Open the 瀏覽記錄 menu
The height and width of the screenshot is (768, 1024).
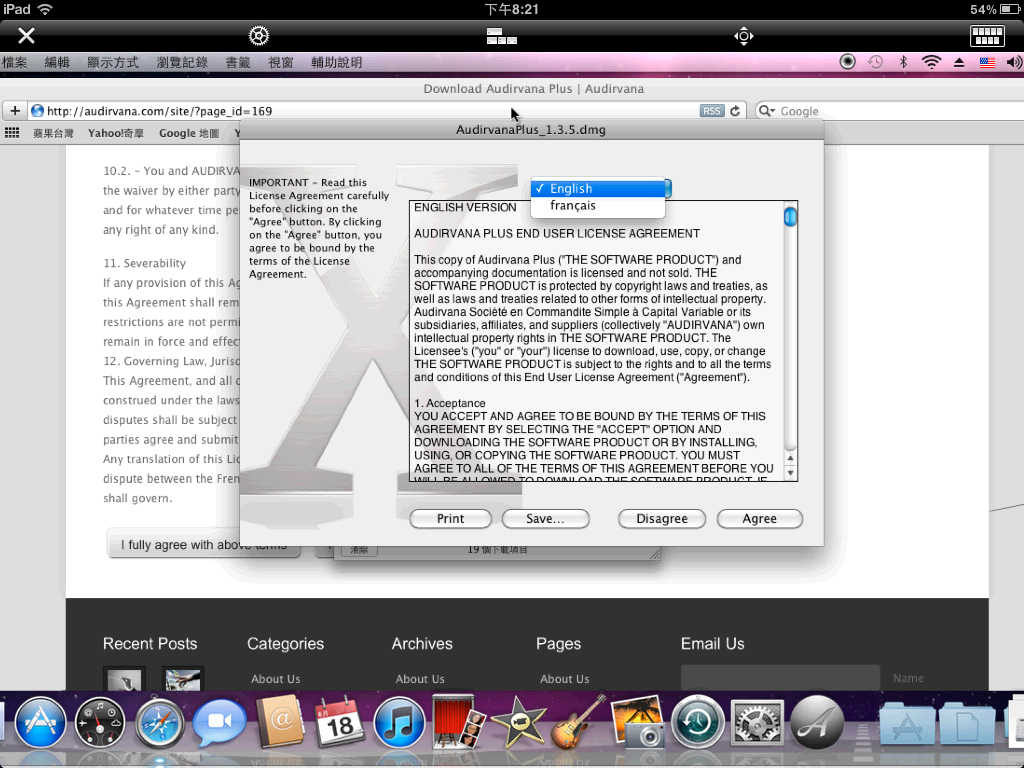[182, 62]
